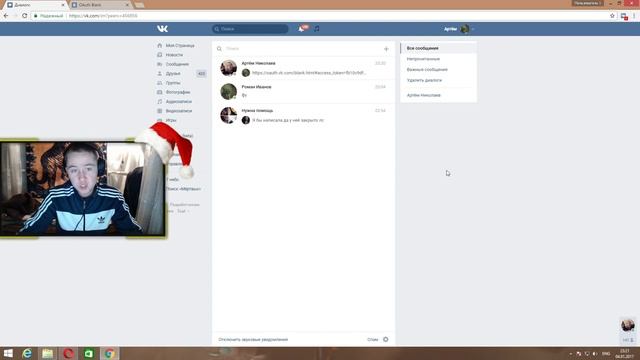Click taskbar clock and date
This screenshot has width=640, height=360.
[x=625, y=354]
